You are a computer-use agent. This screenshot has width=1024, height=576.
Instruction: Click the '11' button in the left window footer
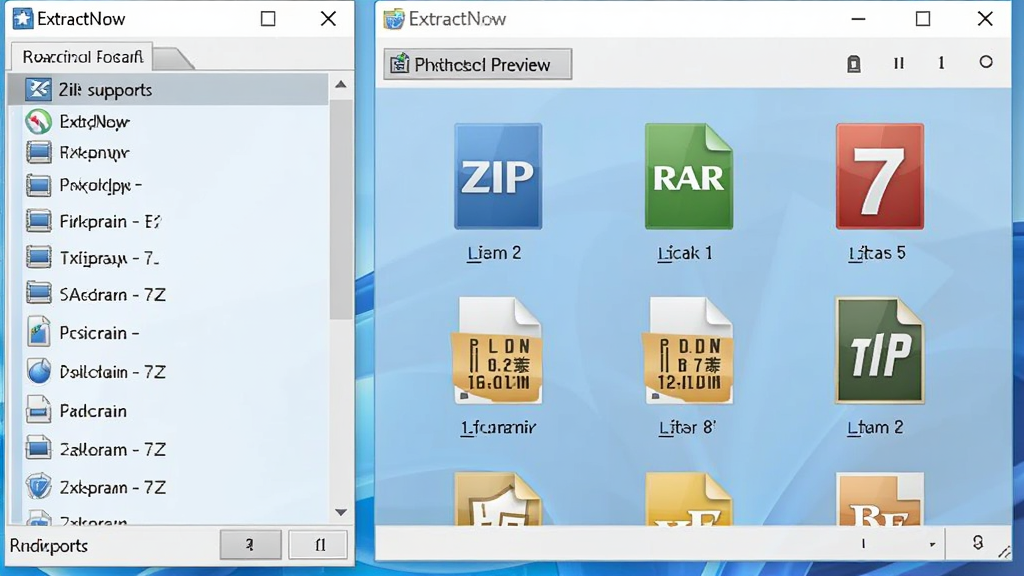319,544
